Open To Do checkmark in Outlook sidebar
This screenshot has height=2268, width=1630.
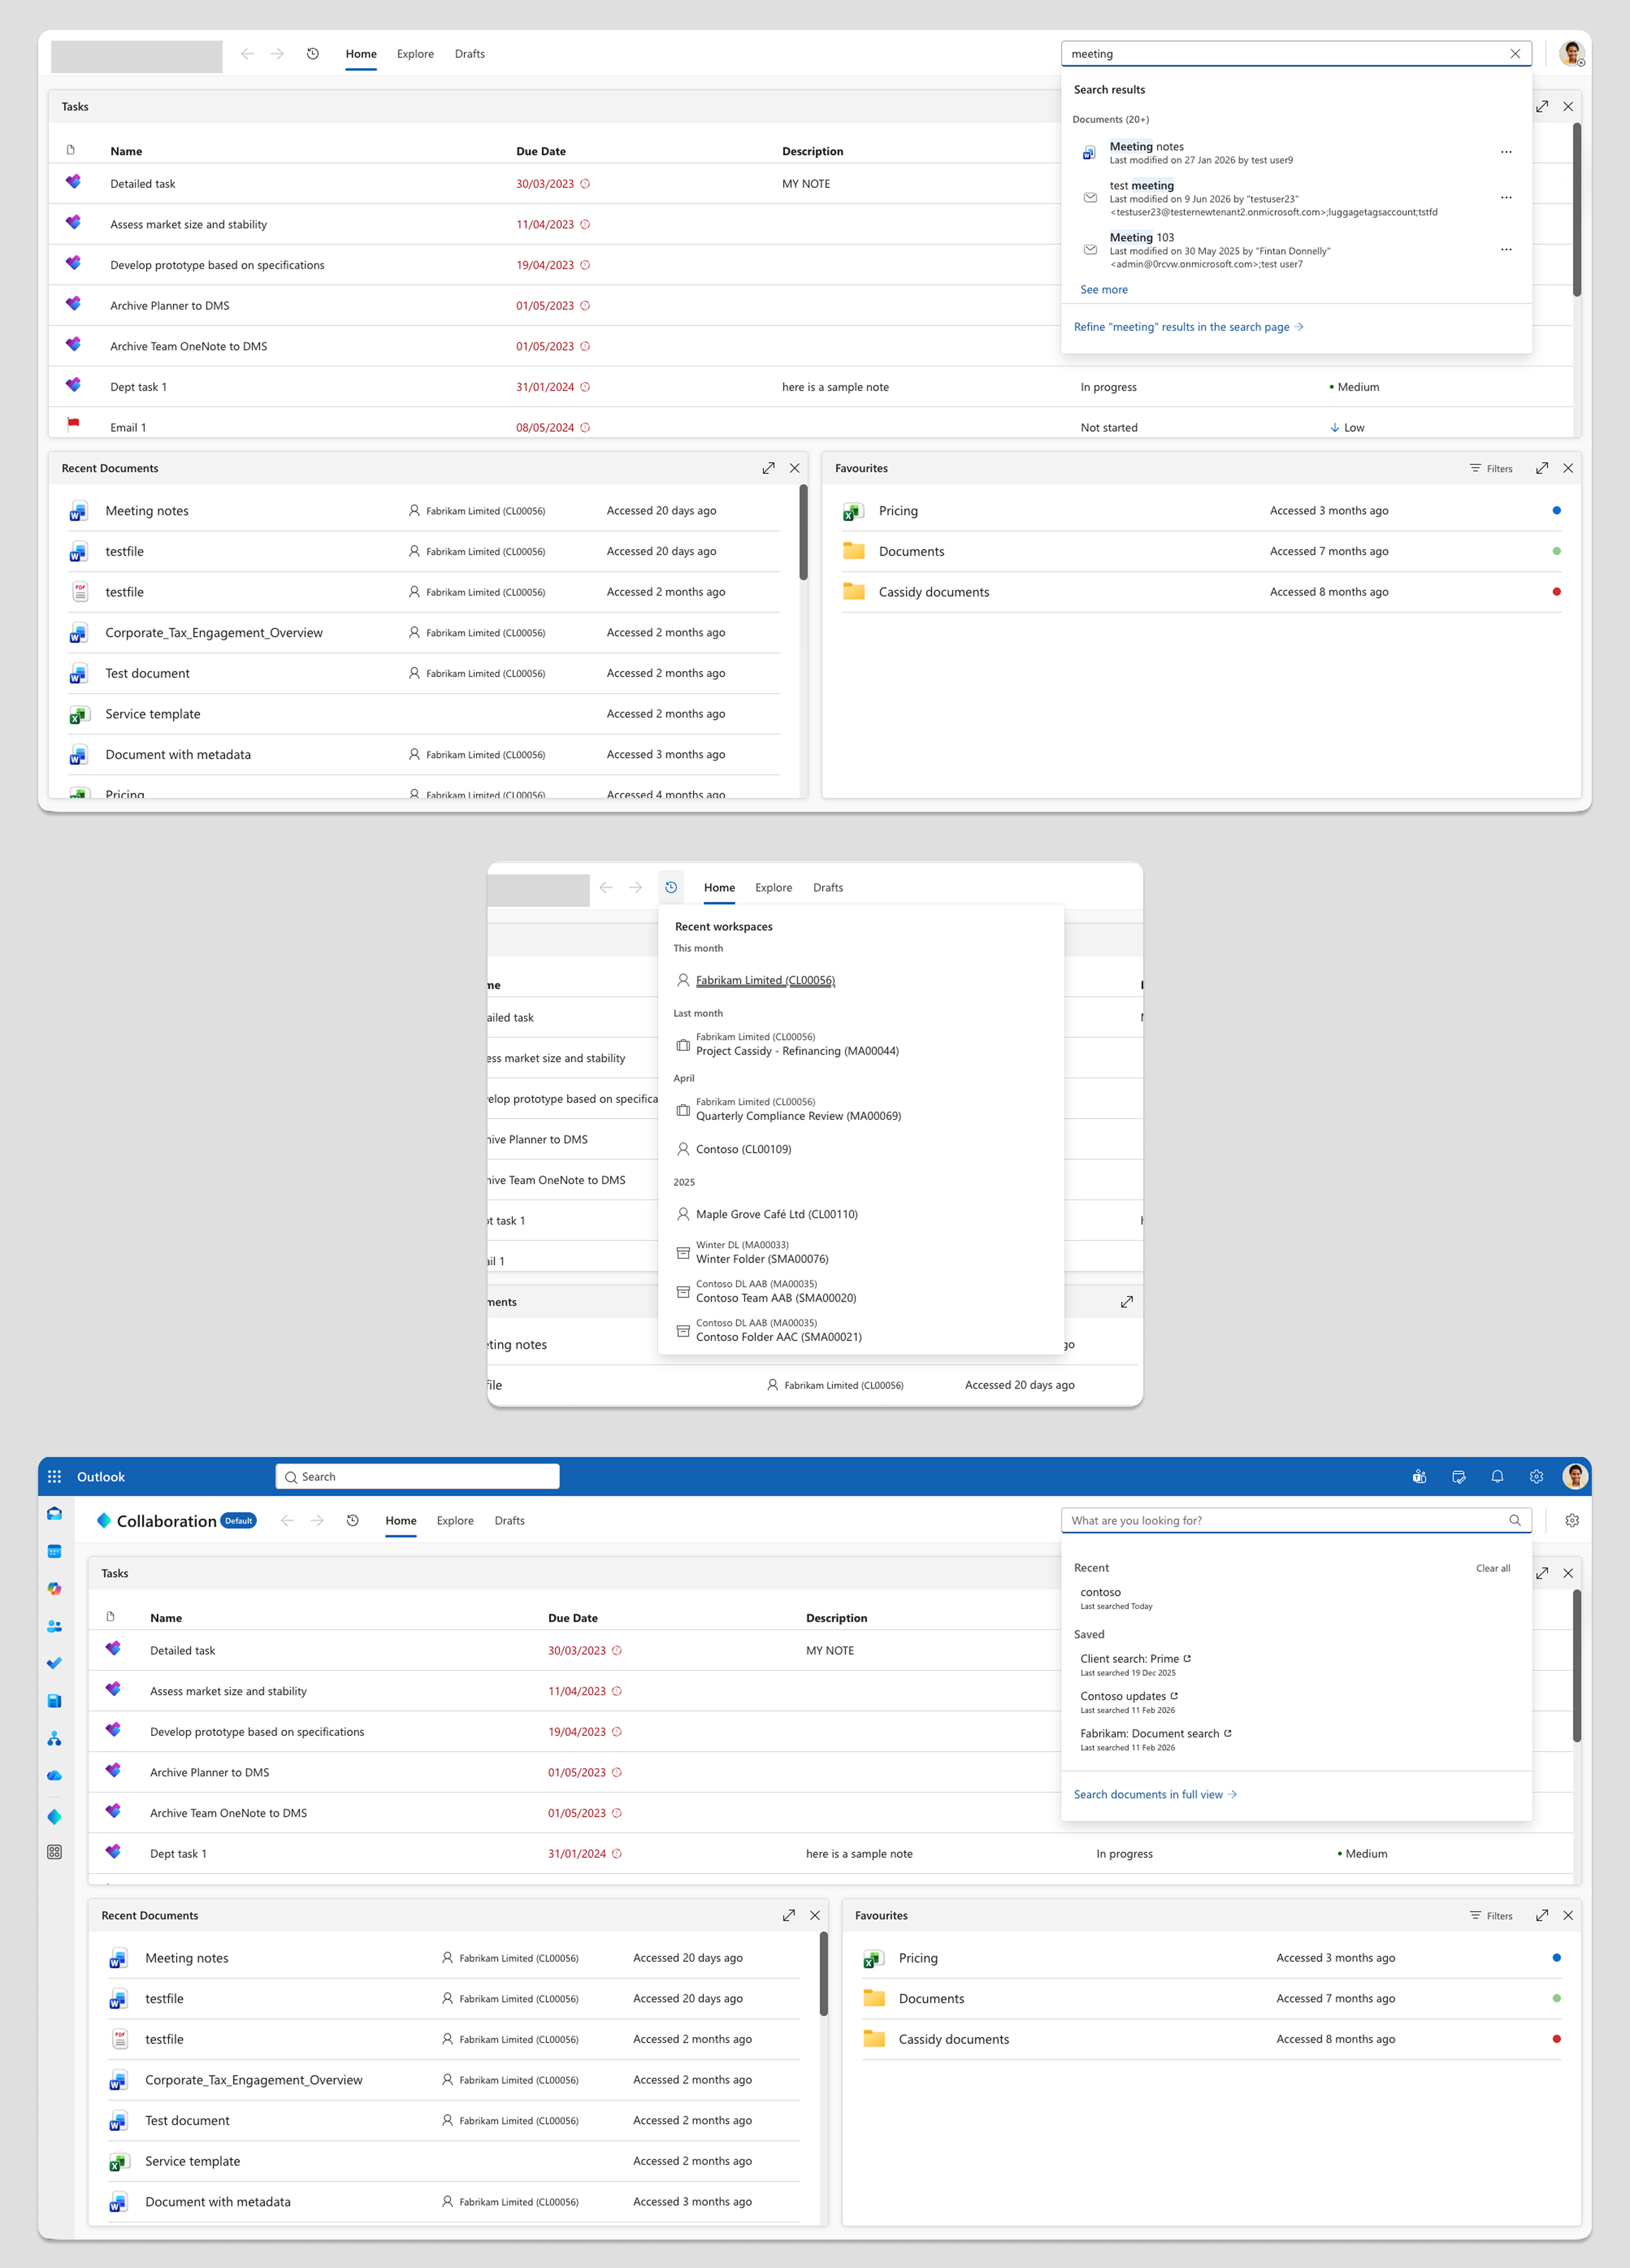click(55, 1663)
